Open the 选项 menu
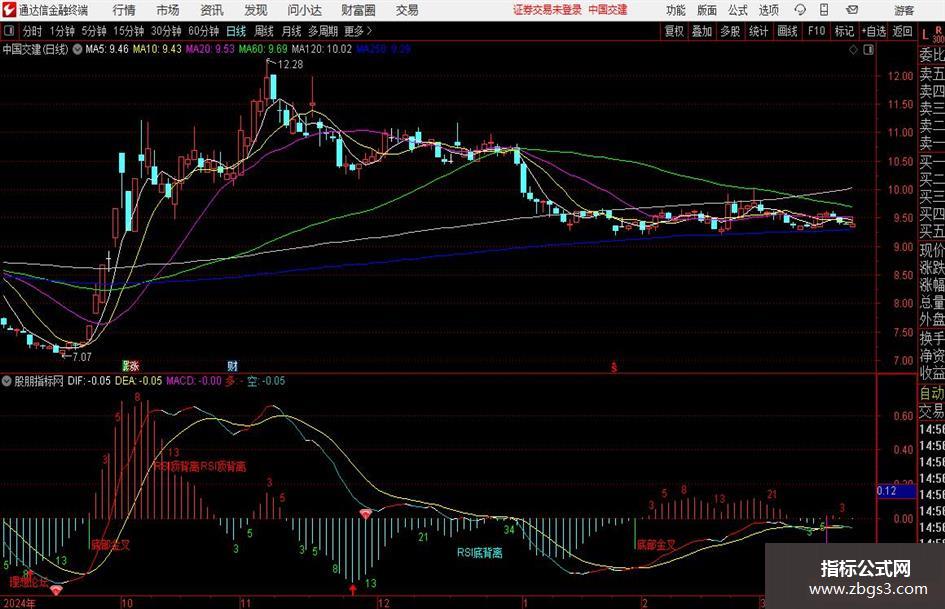Screen dimensions: 945x609 (x=769, y=10)
